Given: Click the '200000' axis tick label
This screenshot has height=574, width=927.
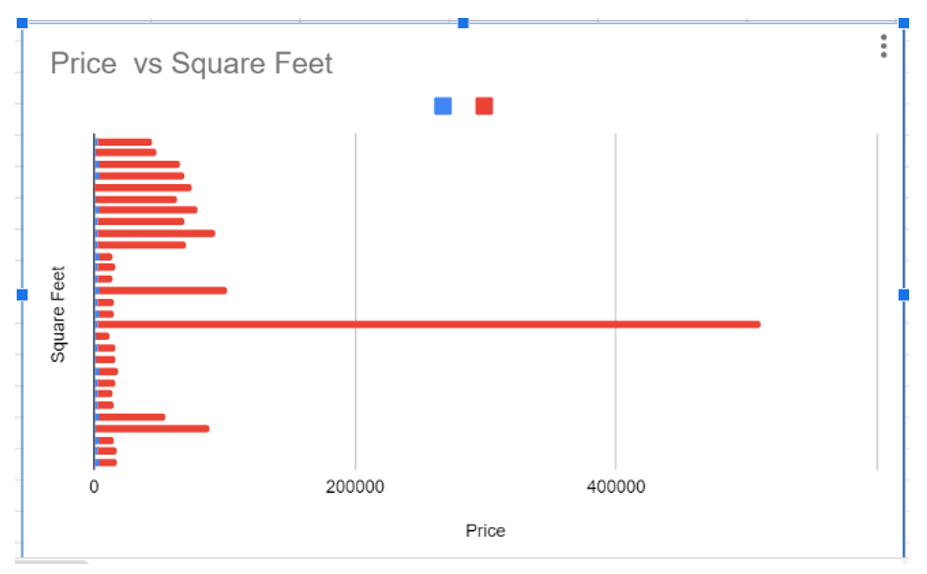Looking at the screenshot, I should (355, 487).
